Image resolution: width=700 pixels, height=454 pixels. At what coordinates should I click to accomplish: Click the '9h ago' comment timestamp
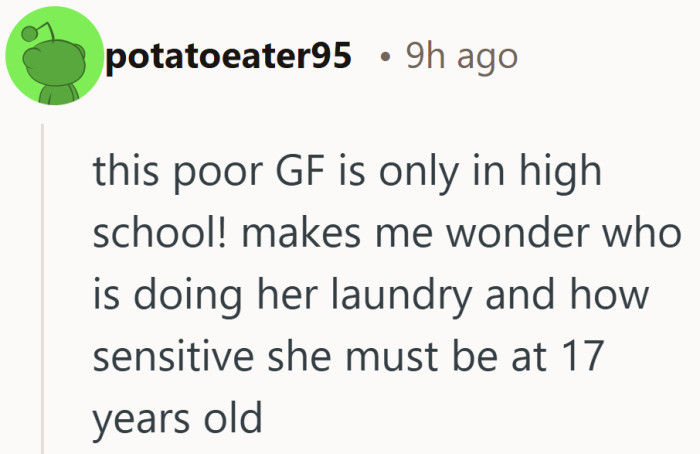[461, 57]
